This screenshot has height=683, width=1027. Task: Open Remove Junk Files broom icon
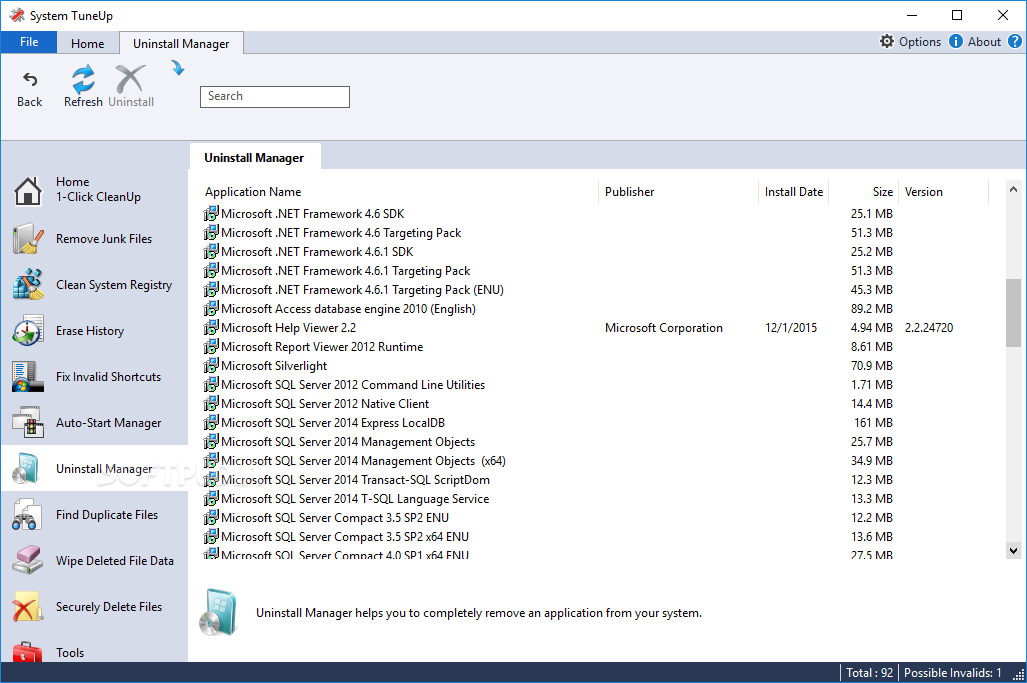click(28, 238)
